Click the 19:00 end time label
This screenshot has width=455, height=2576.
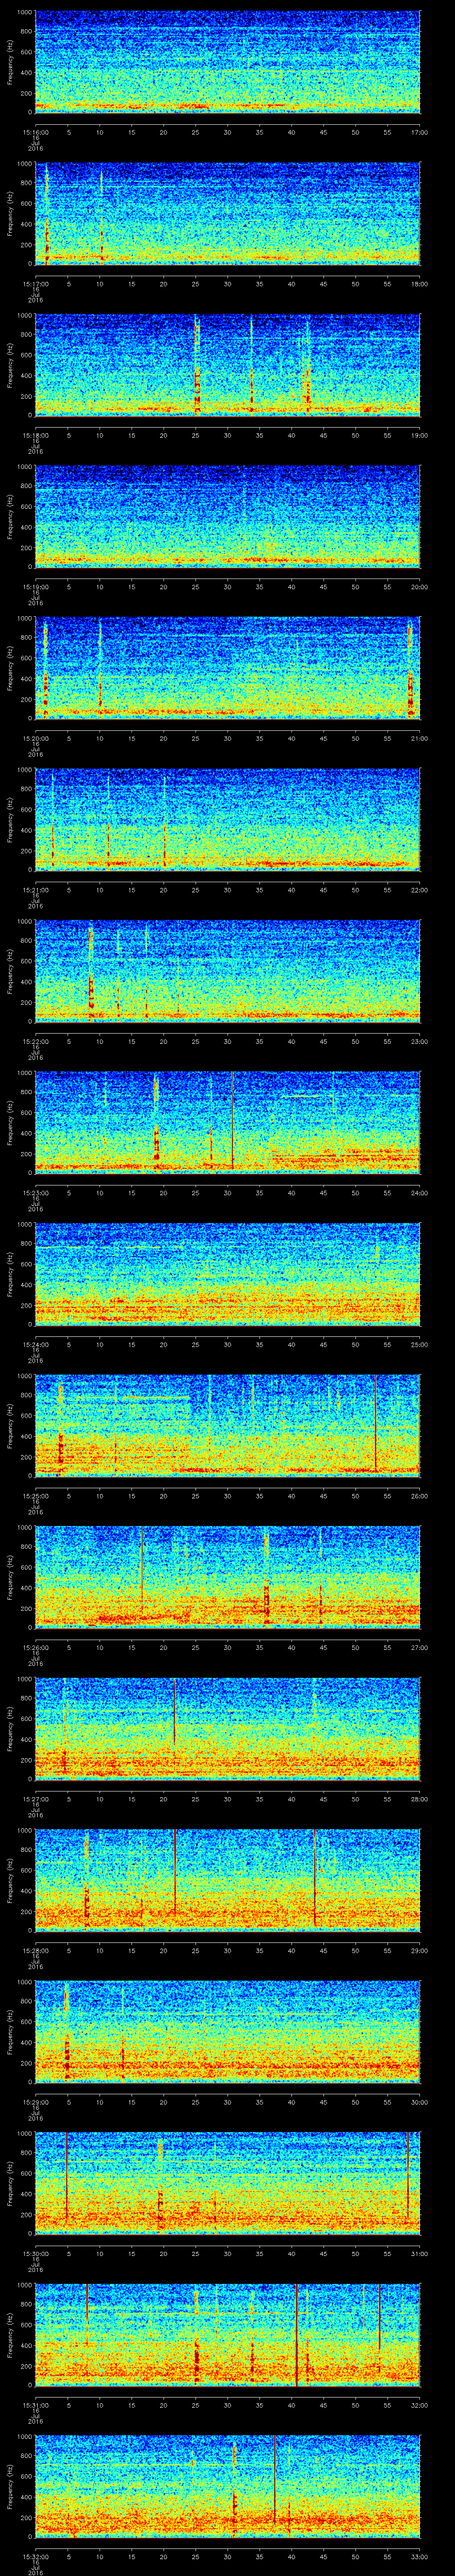click(x=419, y=435)
